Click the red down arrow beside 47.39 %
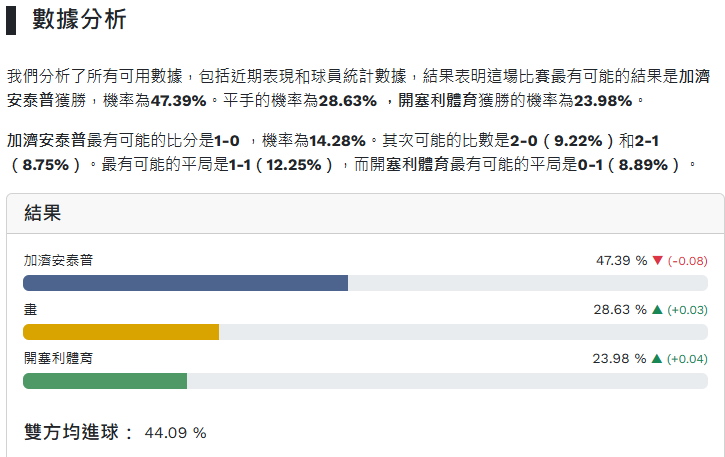Image resolution: width=725 pixels, height=457 pixels. pos(657,261)
